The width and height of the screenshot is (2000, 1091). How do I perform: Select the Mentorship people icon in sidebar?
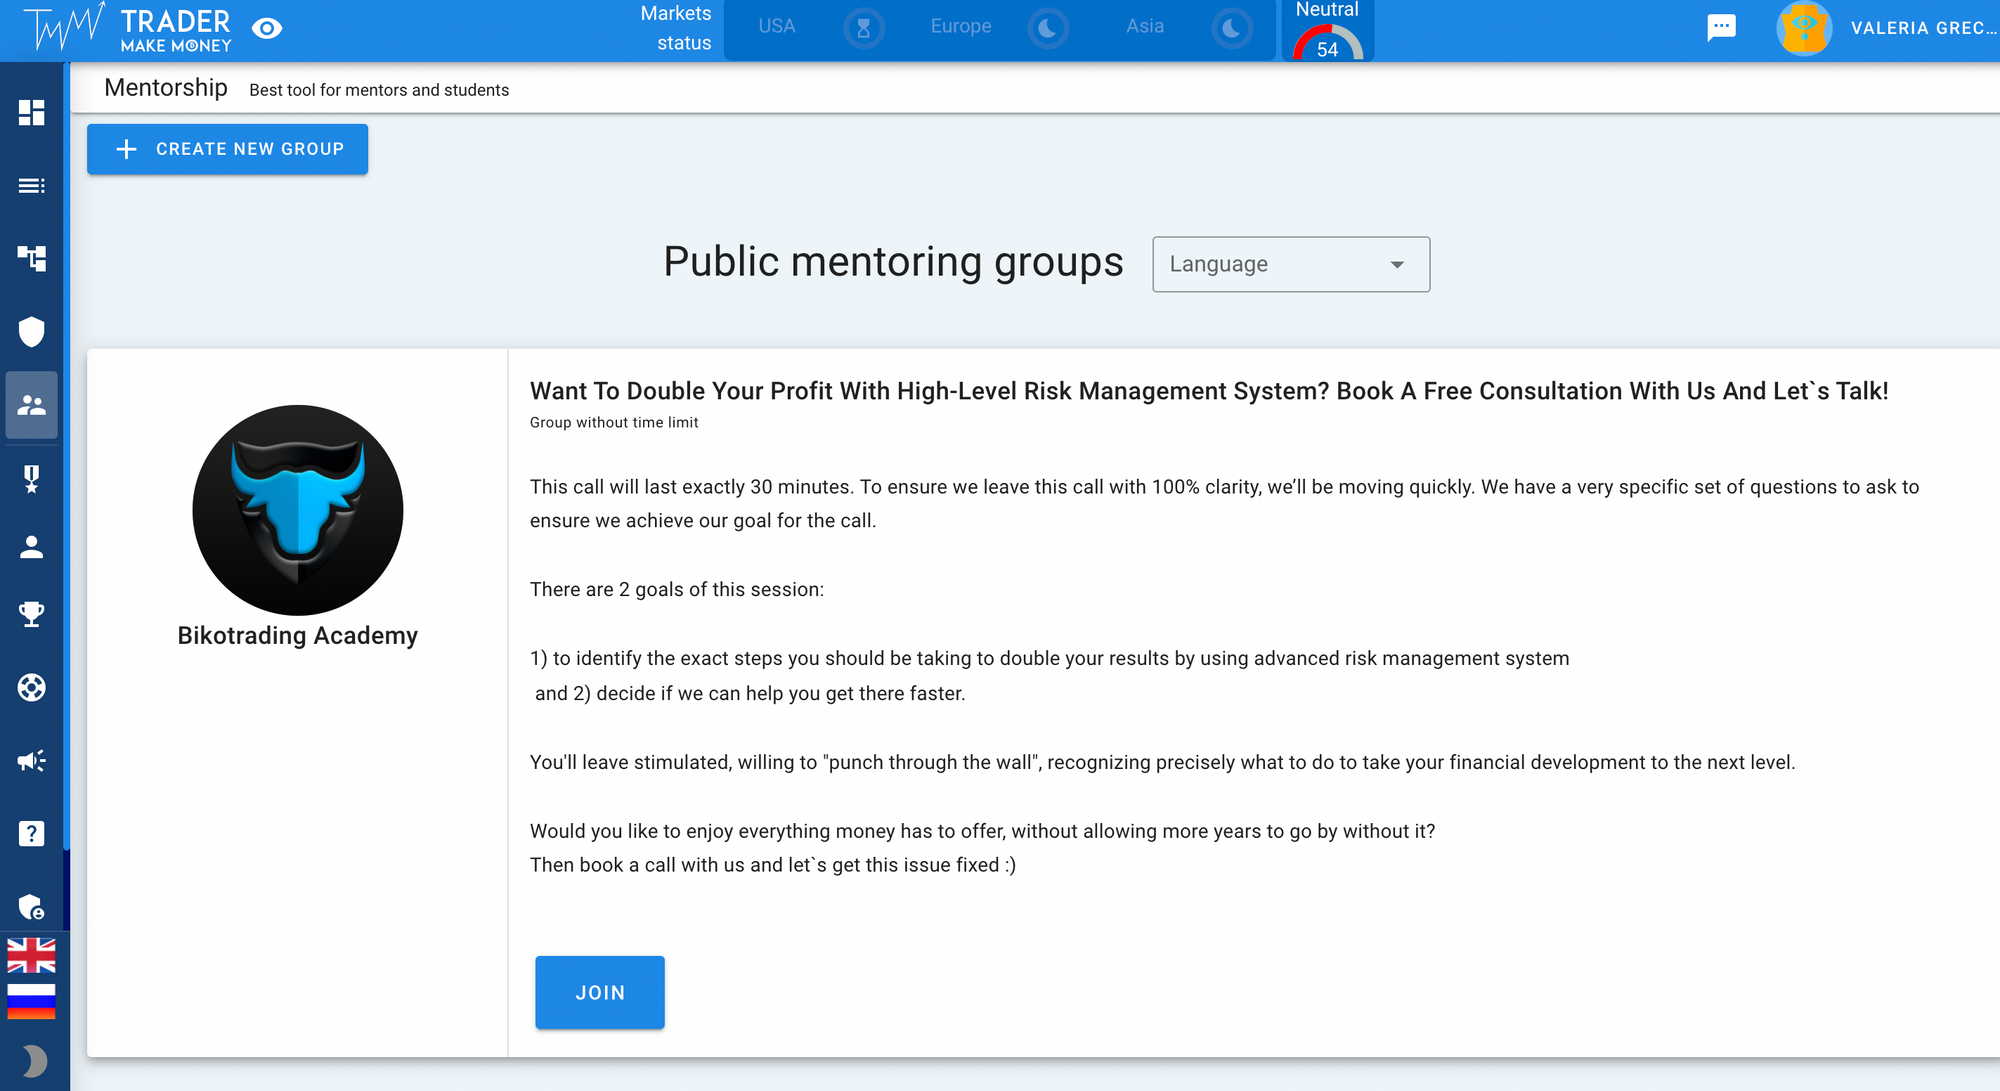tap(32, 405)
